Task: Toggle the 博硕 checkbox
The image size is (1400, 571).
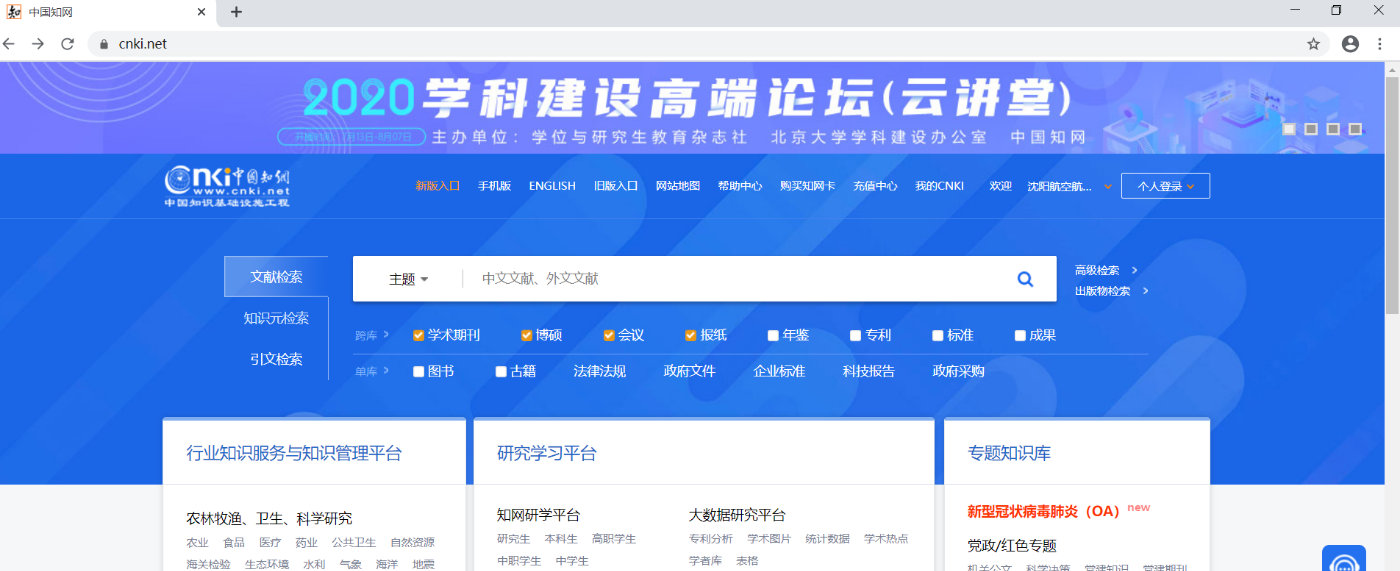Action: [527, 336]
